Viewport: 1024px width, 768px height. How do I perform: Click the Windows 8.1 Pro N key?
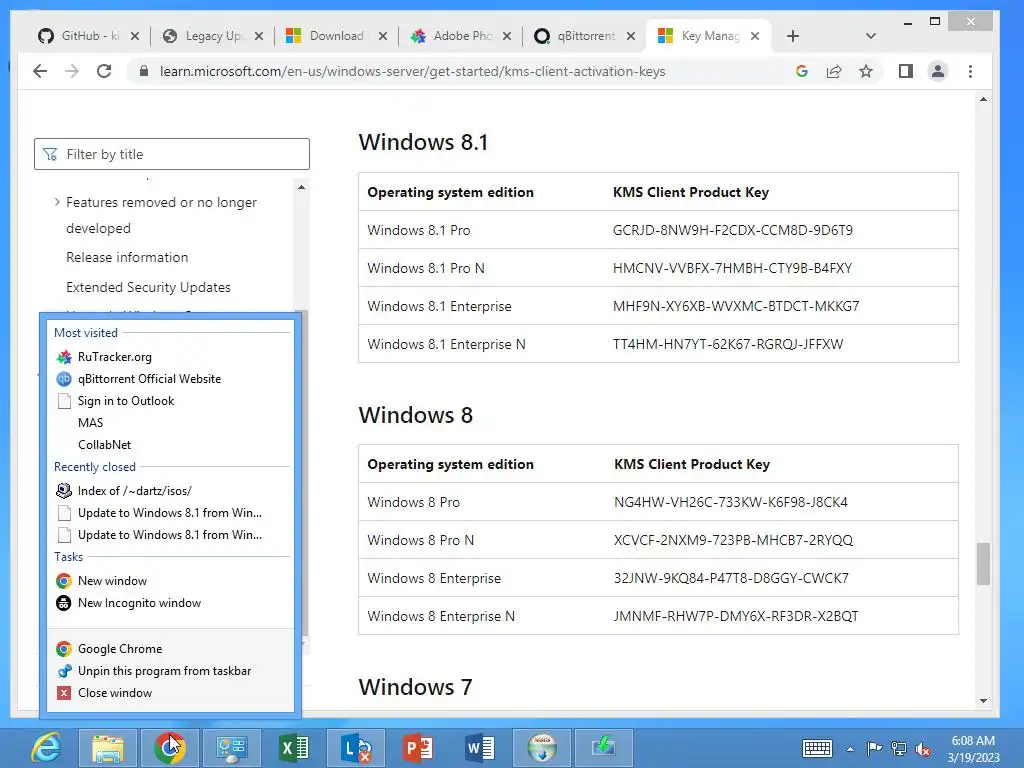(x=732, y=268)
